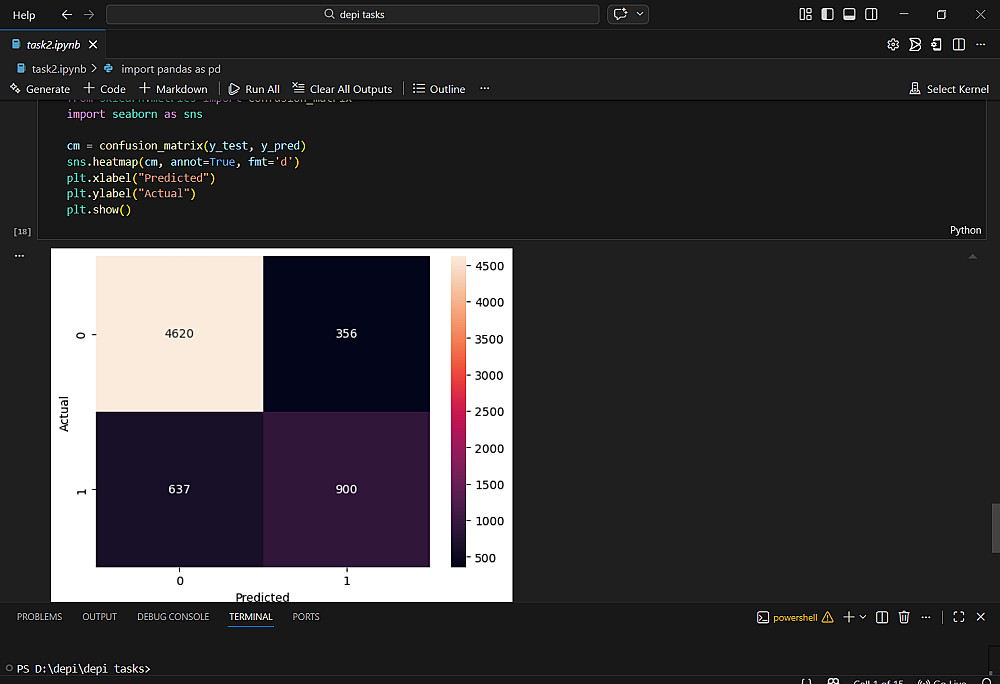Open notebook settings gear icon
Screen dimensions: 1000x684
point(893,45)
